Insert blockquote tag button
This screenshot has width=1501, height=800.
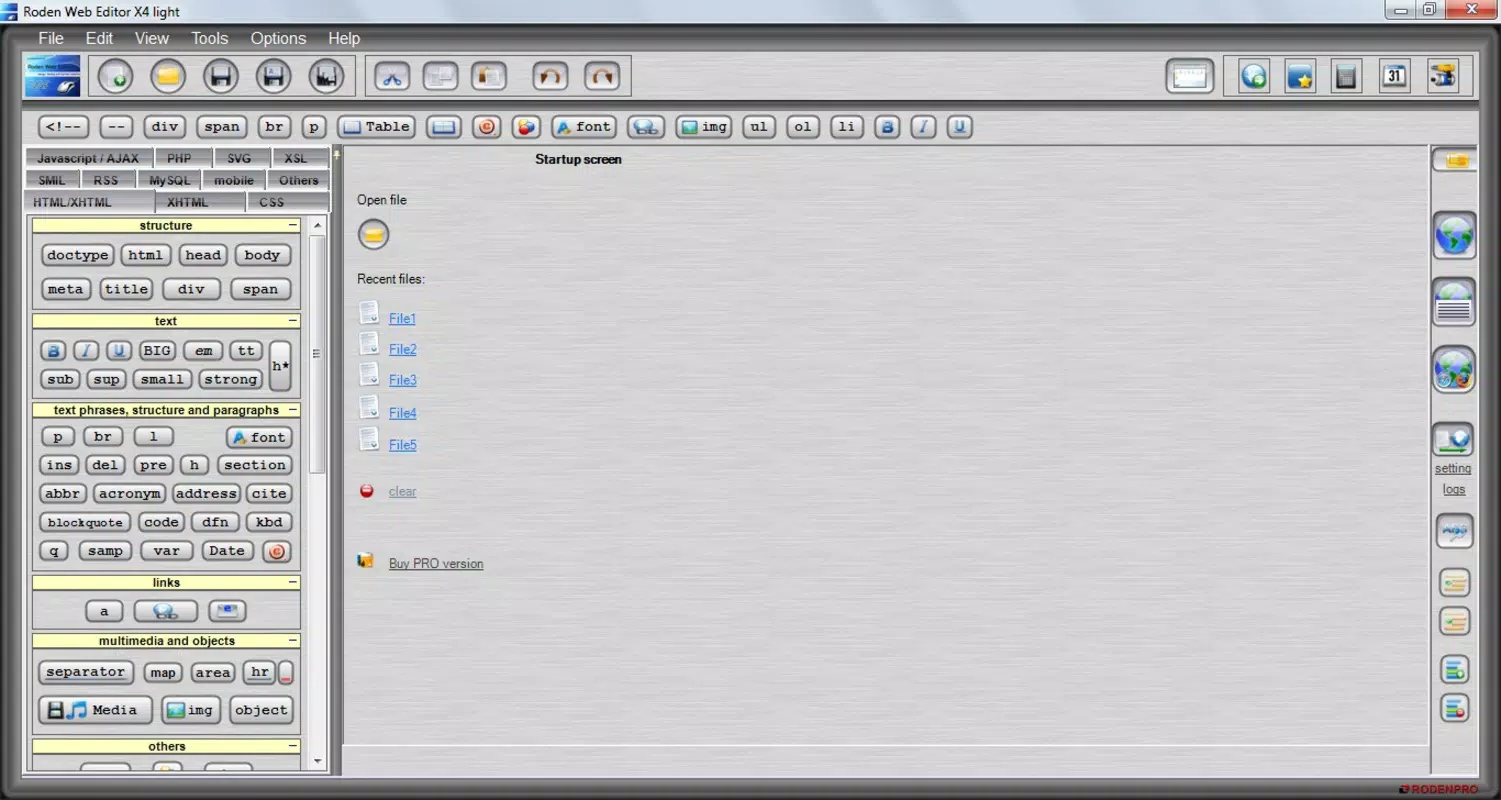point(85,522)
